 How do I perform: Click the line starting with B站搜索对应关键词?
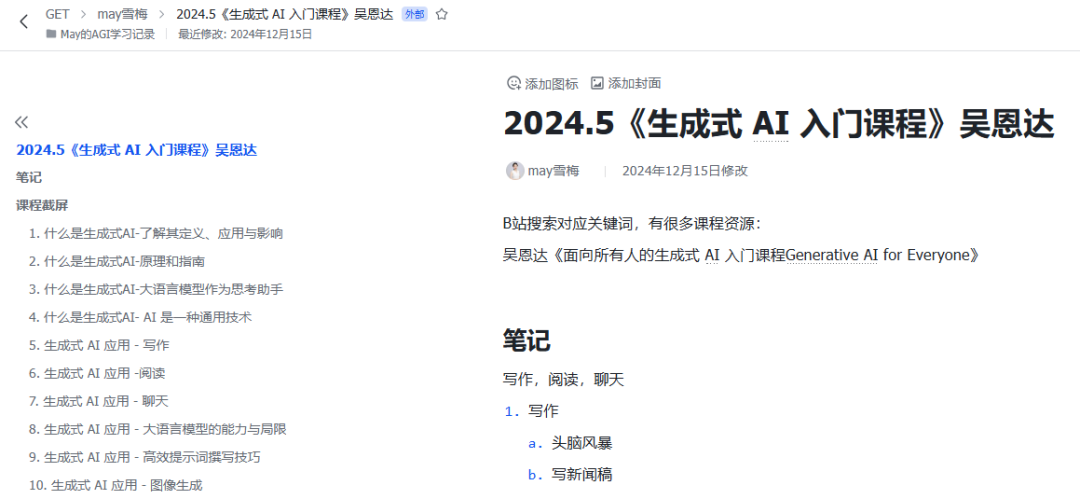pyautogui.click(x=633, y=225)
